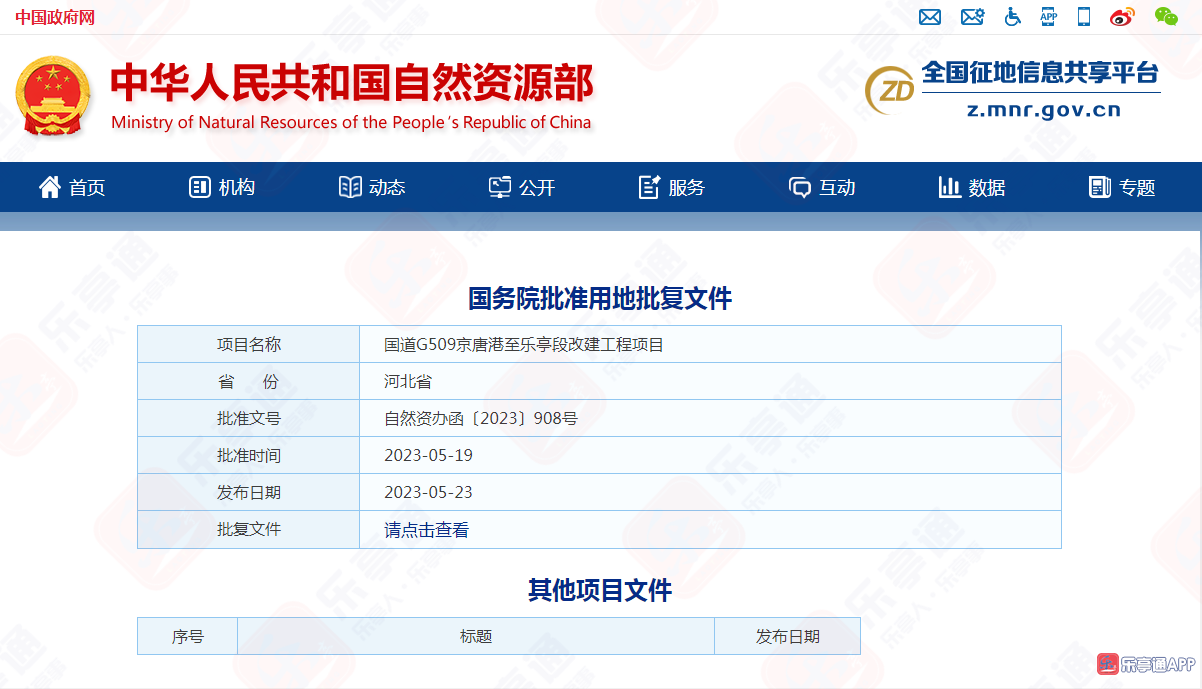The height and width of the screenshot is (689, 1202).
Task: Open the 公开 menu item
Action: coord(522,187)
